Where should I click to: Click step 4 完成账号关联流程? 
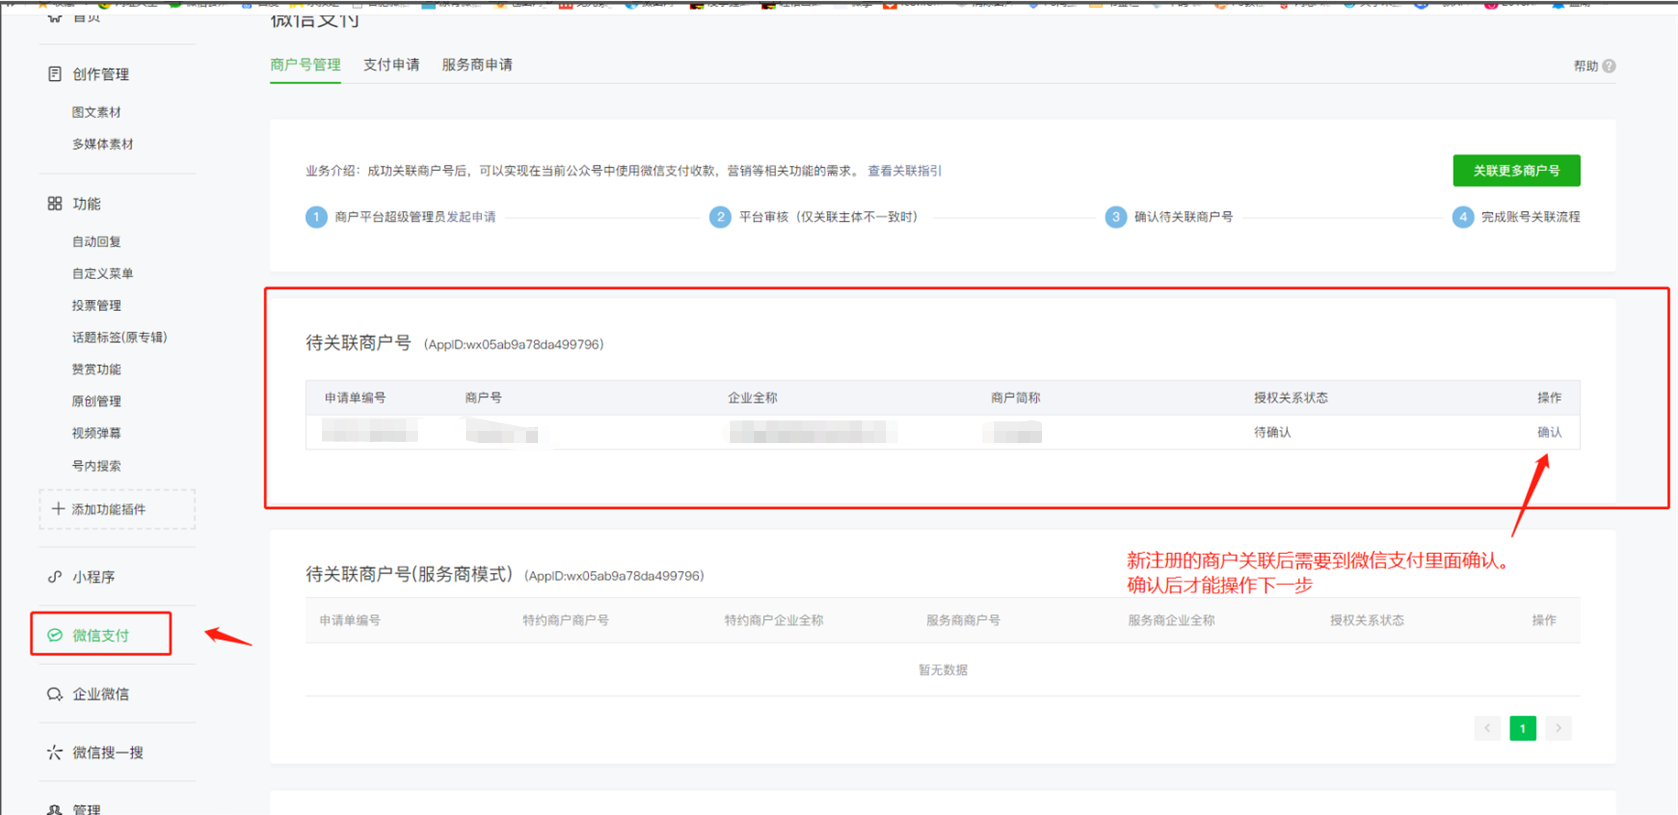pos(1530,217)
